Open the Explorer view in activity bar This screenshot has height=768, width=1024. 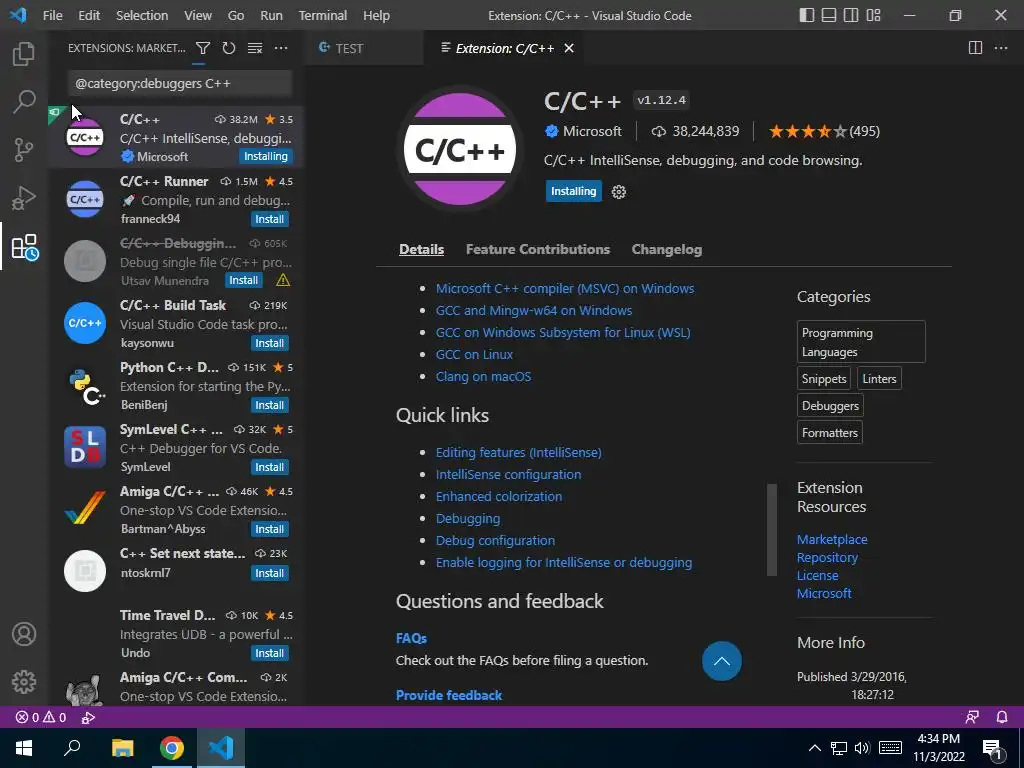(24, 54)
